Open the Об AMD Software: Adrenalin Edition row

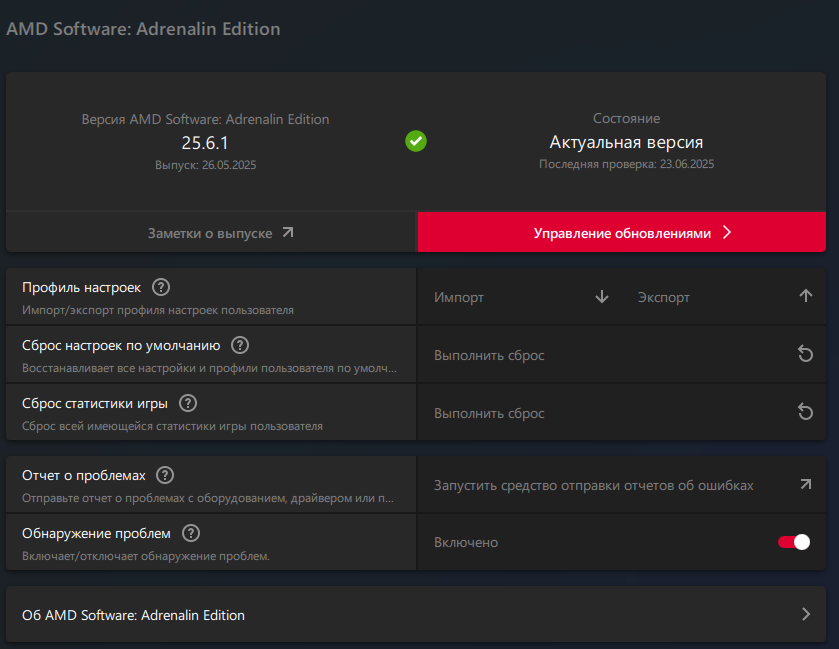tap(416, 614)
